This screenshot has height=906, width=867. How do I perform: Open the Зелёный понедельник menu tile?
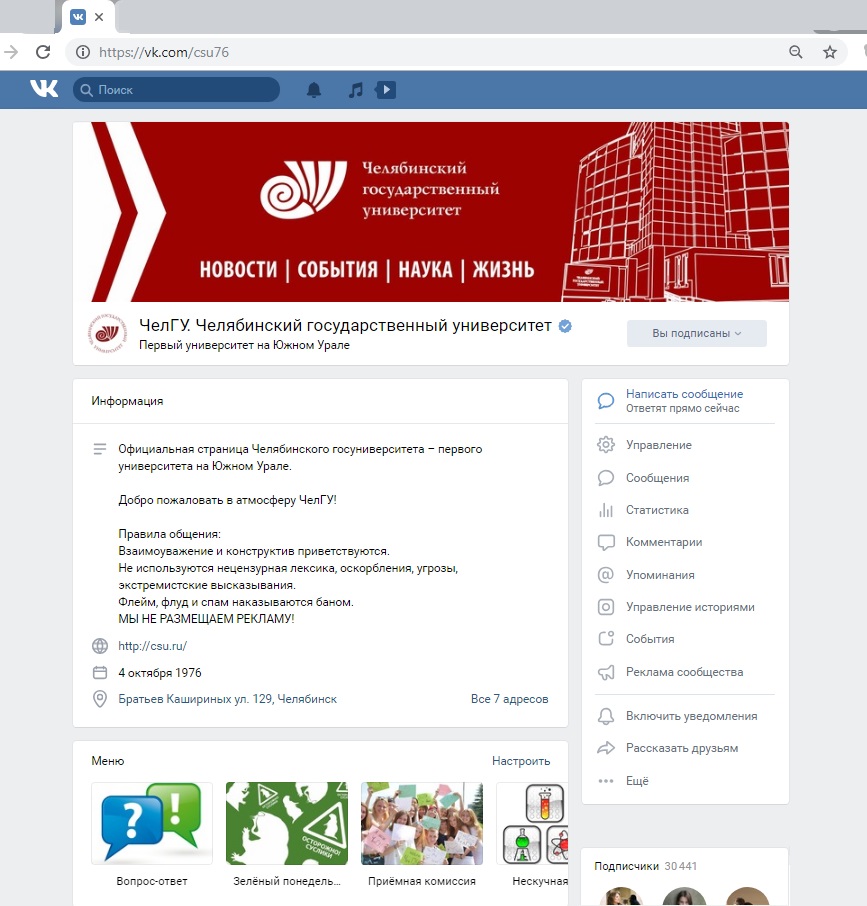287,834
